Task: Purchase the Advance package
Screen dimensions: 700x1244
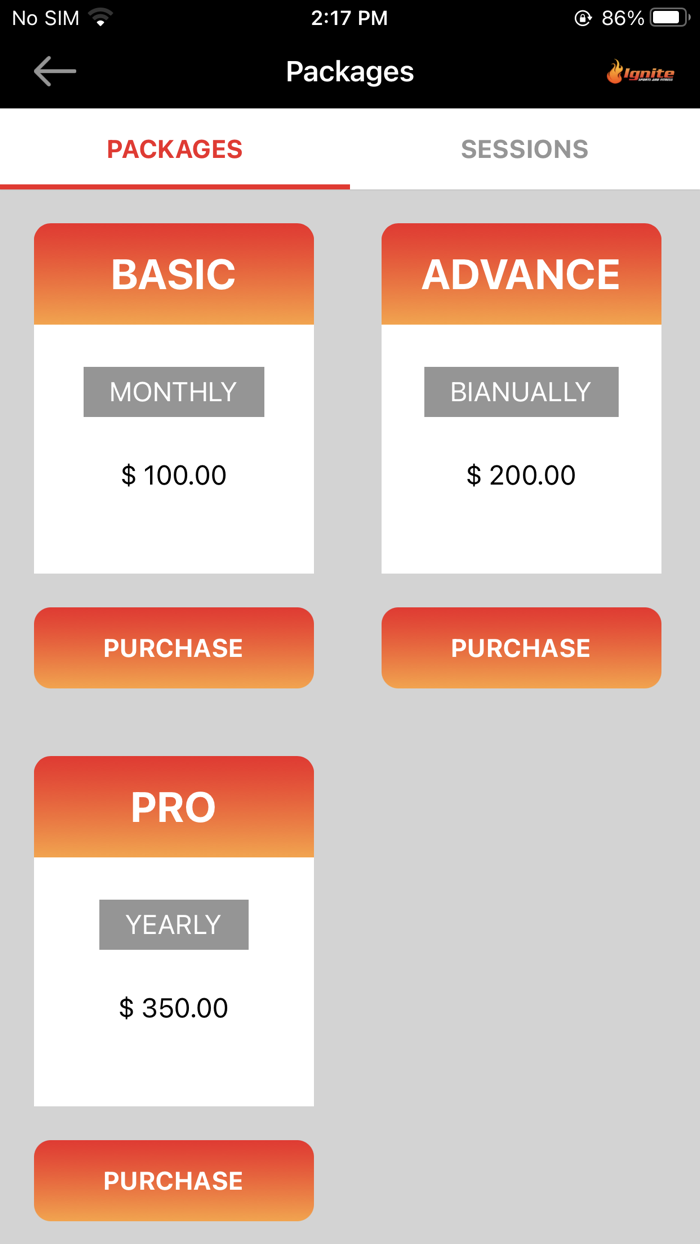Action: tap(521, 648)
